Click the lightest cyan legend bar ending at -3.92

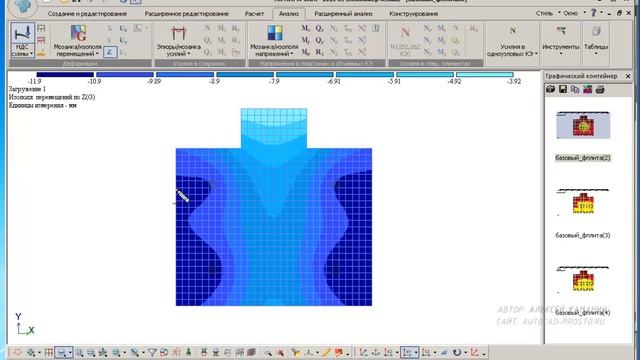pyautogui.click(x=485, y=75)
